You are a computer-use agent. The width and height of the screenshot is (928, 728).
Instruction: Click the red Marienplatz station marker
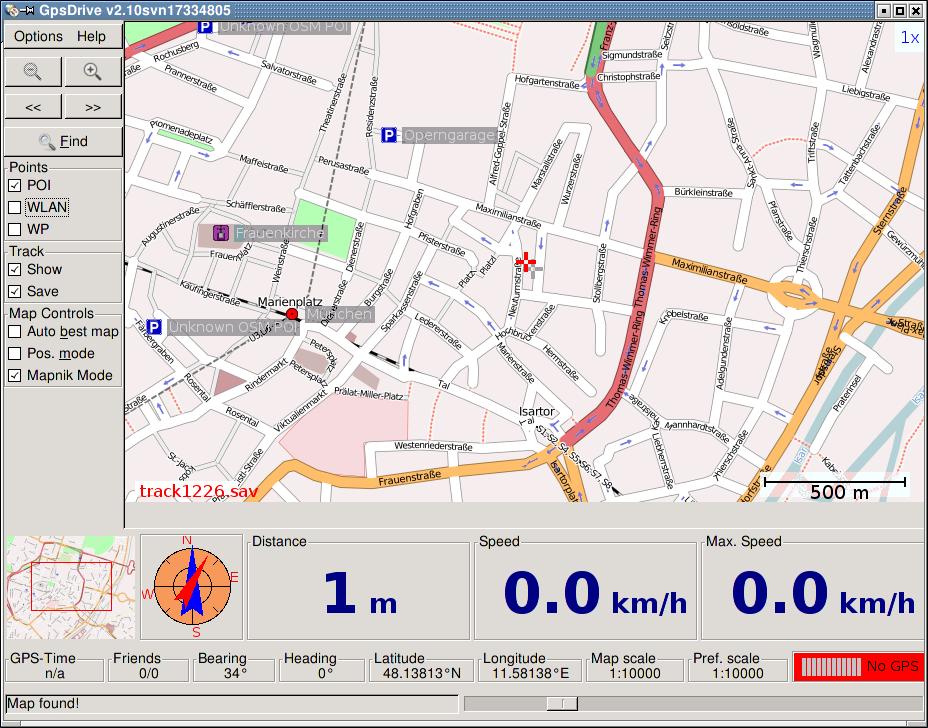pyautogui.click(x=292, y=314)
